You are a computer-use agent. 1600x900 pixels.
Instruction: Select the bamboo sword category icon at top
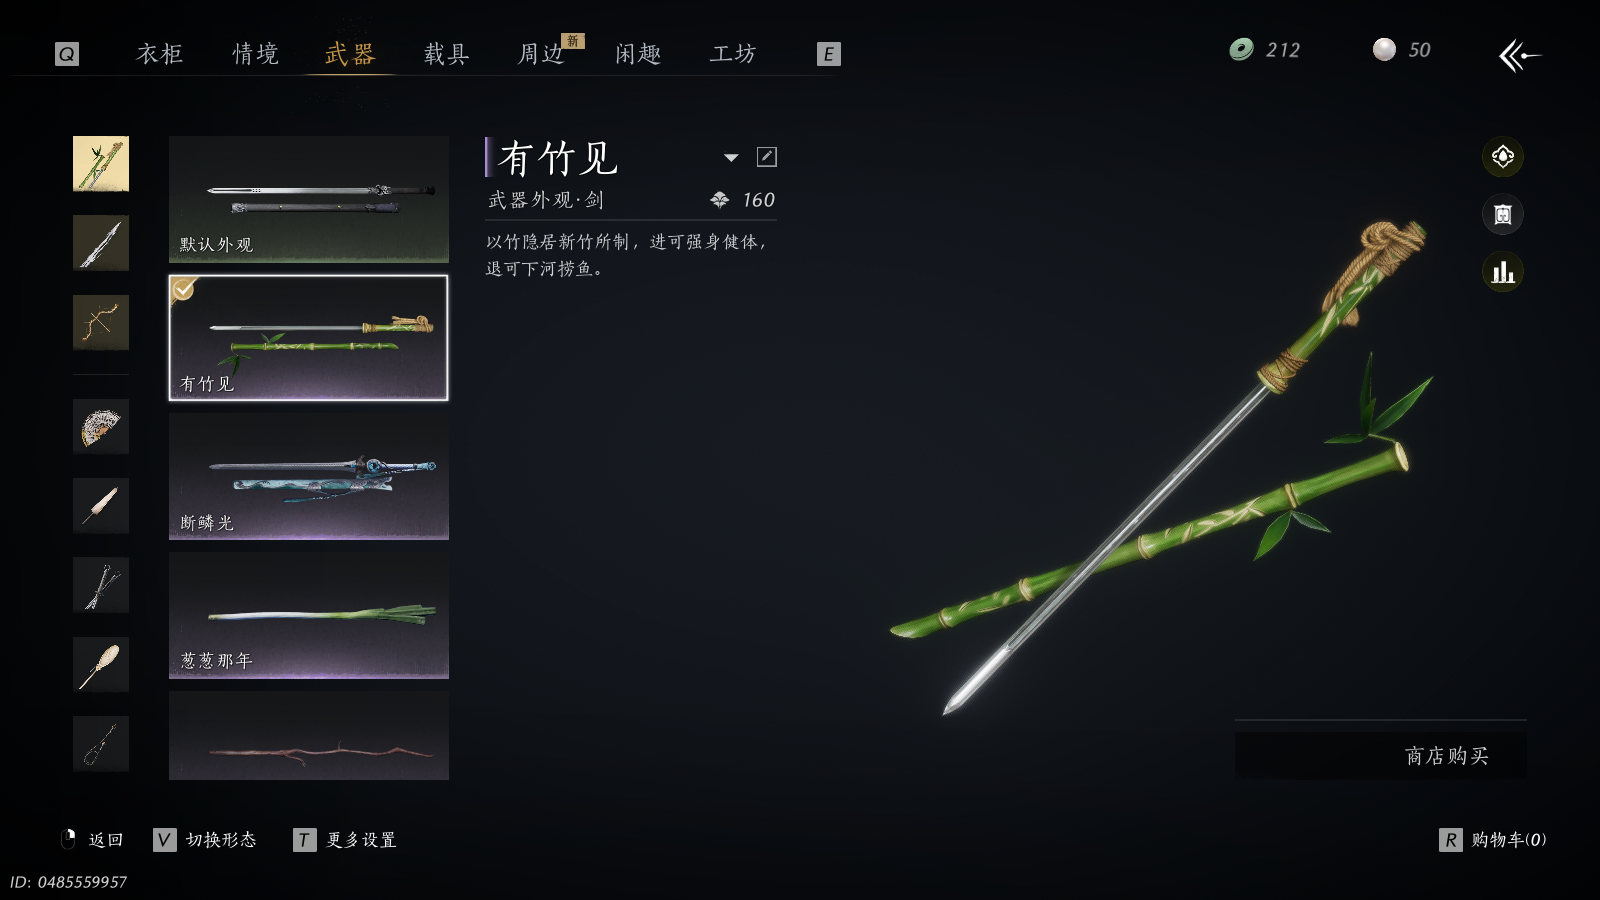click(101, 164)
